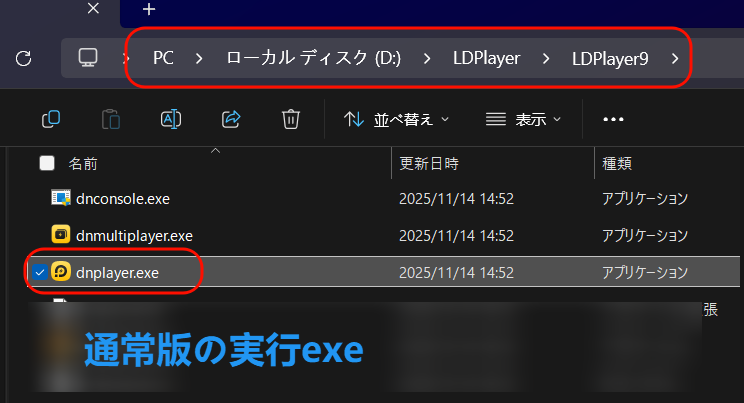
Task: Expand chevron after PC in address bar
Action: click(x=199, y=58)
